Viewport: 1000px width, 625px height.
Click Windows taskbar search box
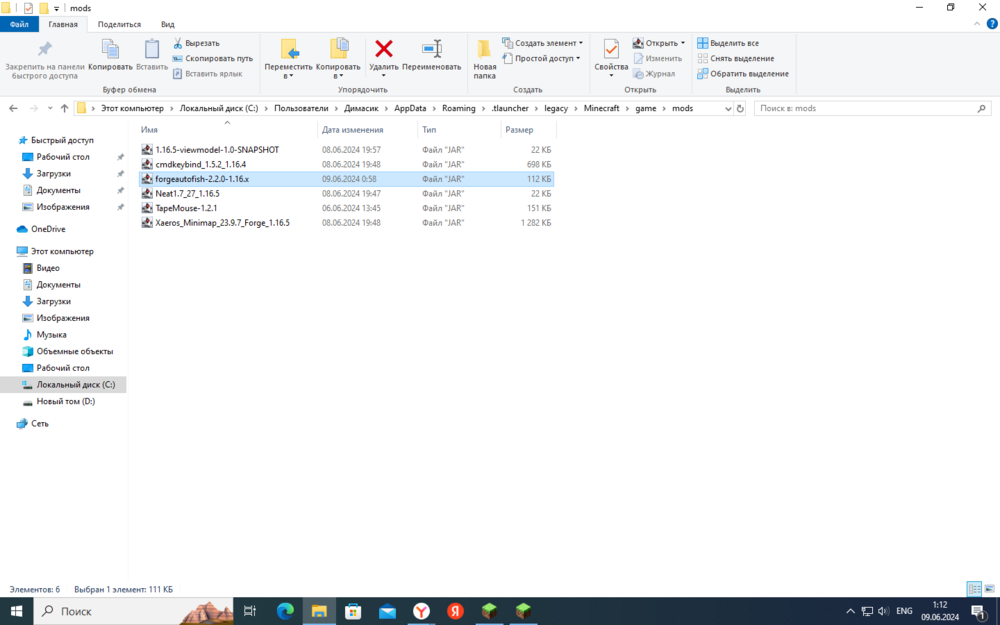[x=133, y=611]
